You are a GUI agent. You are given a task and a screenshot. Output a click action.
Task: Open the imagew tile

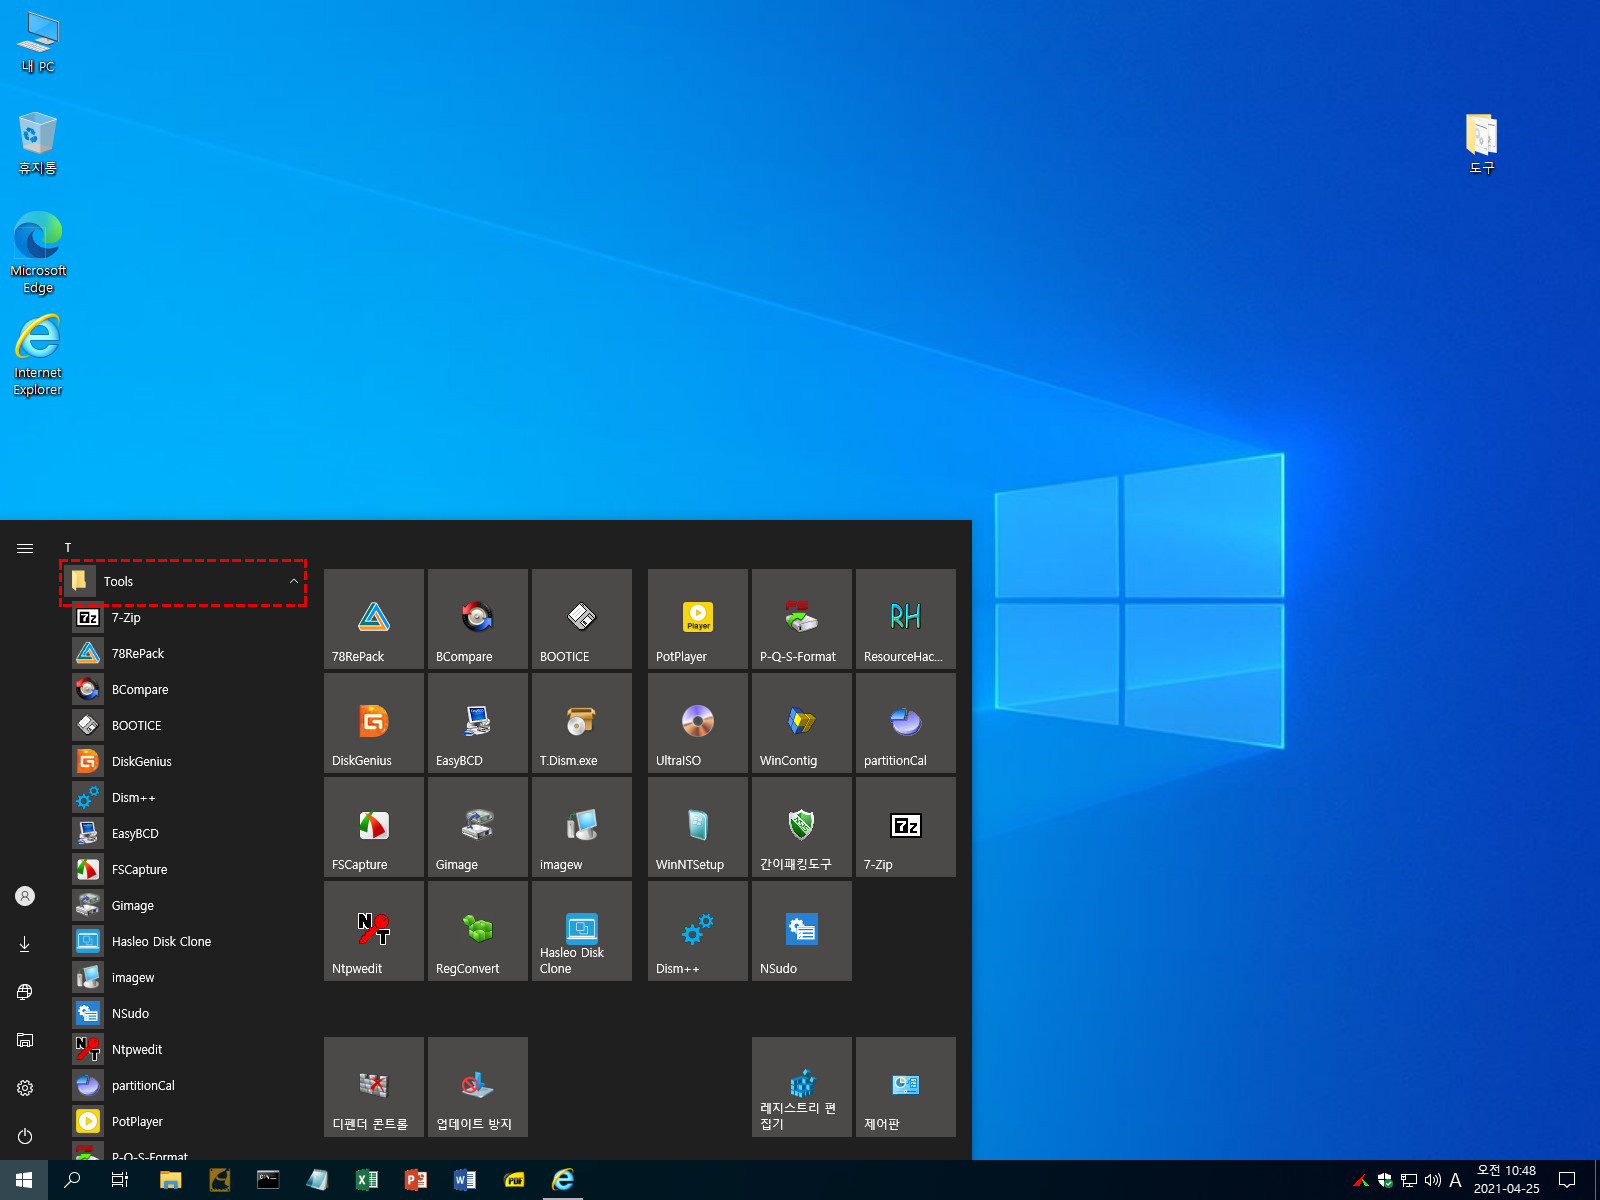tap(582, 827)
